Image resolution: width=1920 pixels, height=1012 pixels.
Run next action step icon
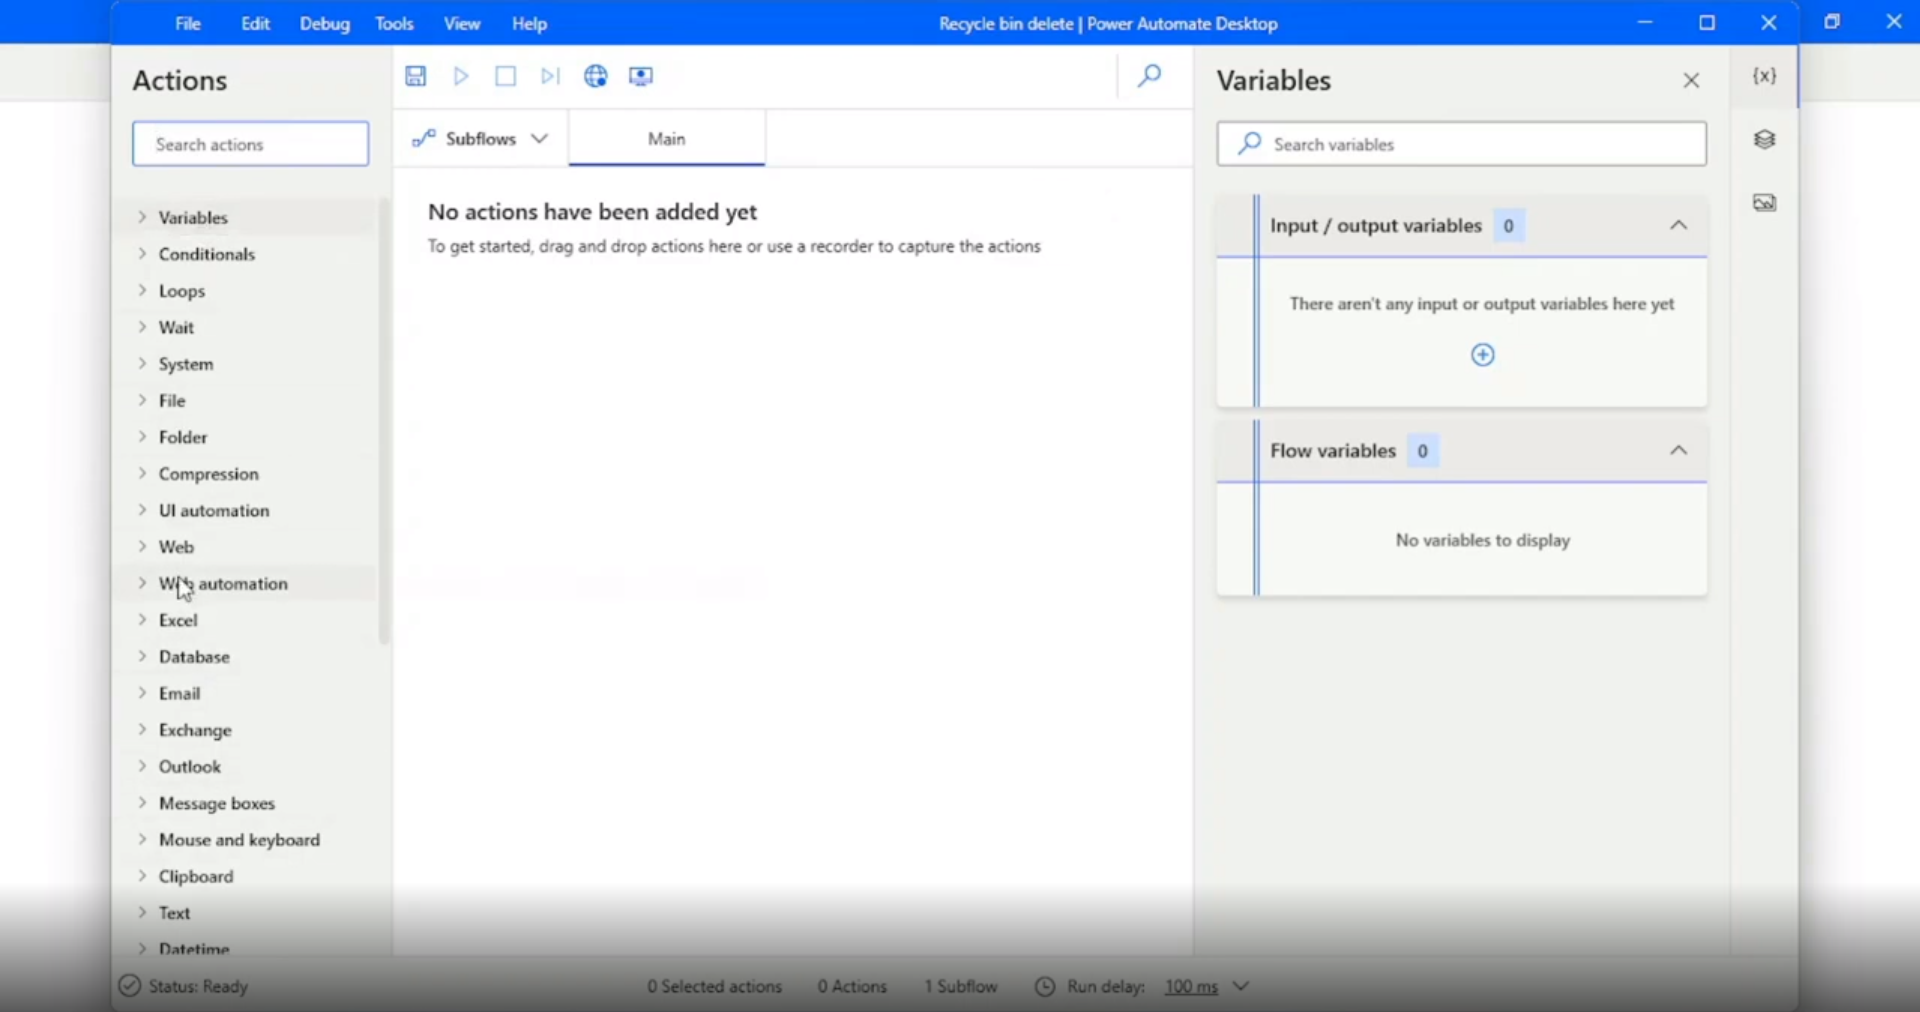point(550,76)
